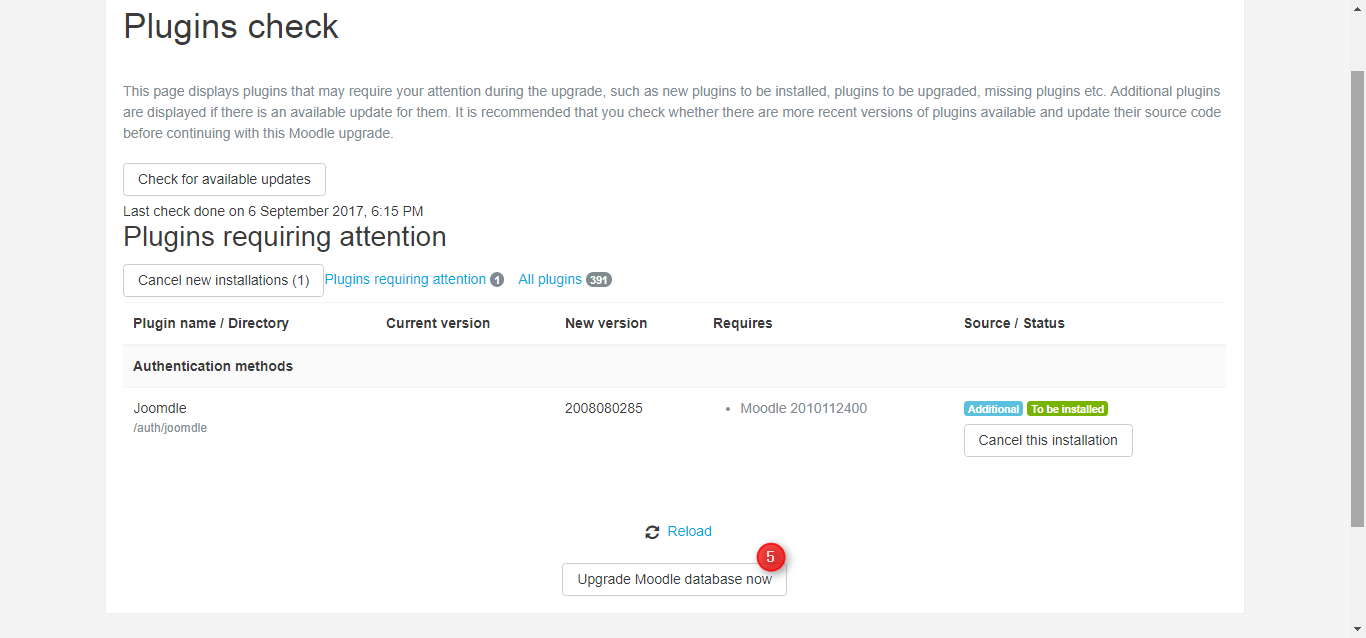Image resolution: width=1366 pixels, height=638 pixels.
Task: Click the Moodle 2010112400 requirement entry
Action: pos(803,408)
